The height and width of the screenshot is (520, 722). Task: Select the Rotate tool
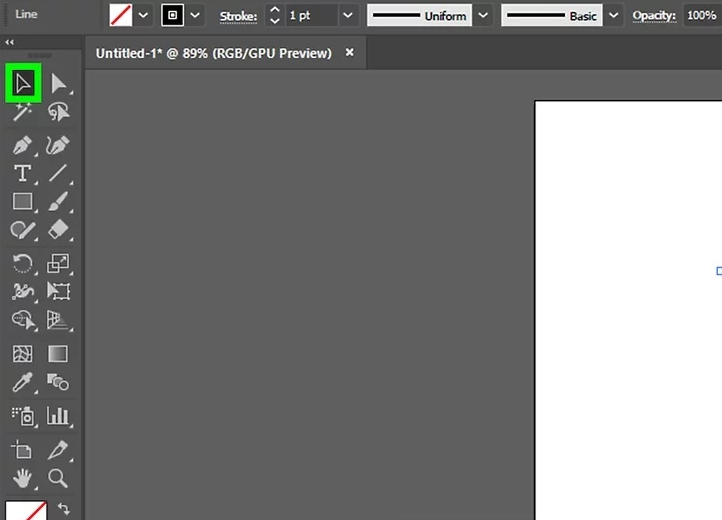coord(23,264)
